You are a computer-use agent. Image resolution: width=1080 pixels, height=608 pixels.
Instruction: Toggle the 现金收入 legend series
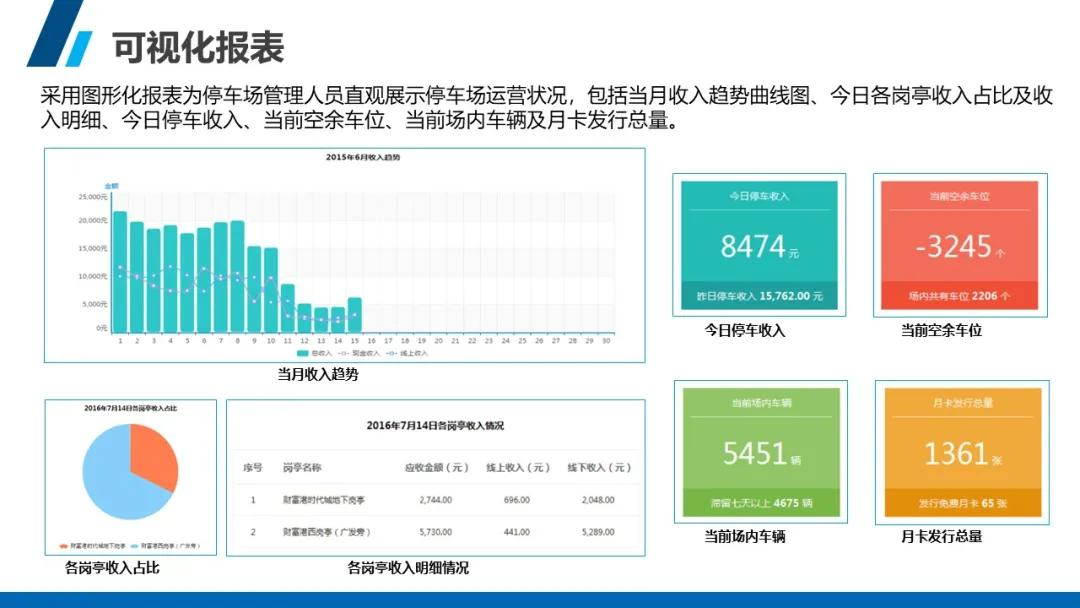pyautogui.click(x=359, y=353)
